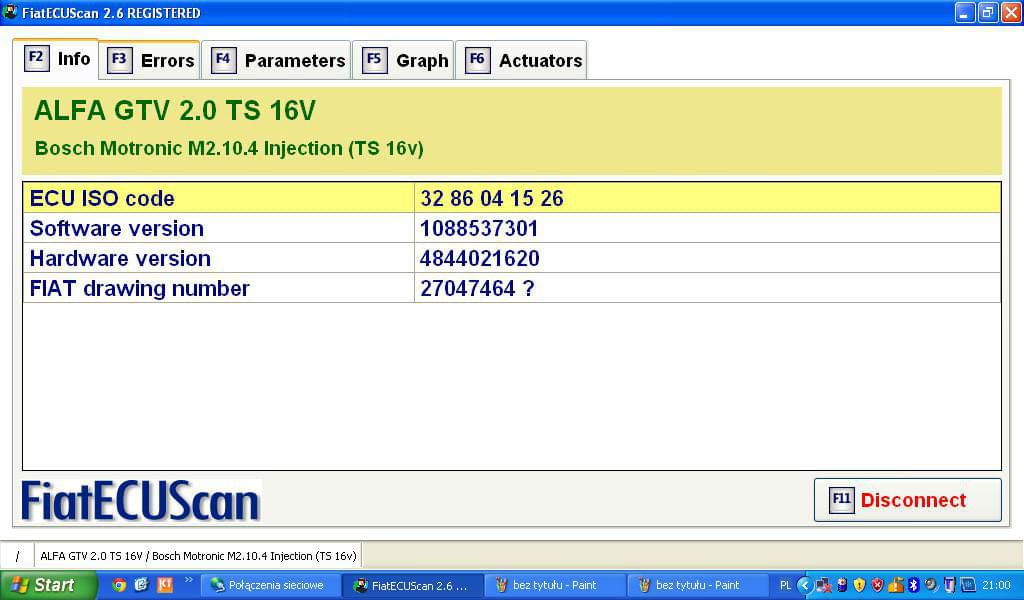This screenshot has width=1024, height=600.
Task: Select the F6 Actuators tab
Action: pyautogui.click(x=521, y=61)
